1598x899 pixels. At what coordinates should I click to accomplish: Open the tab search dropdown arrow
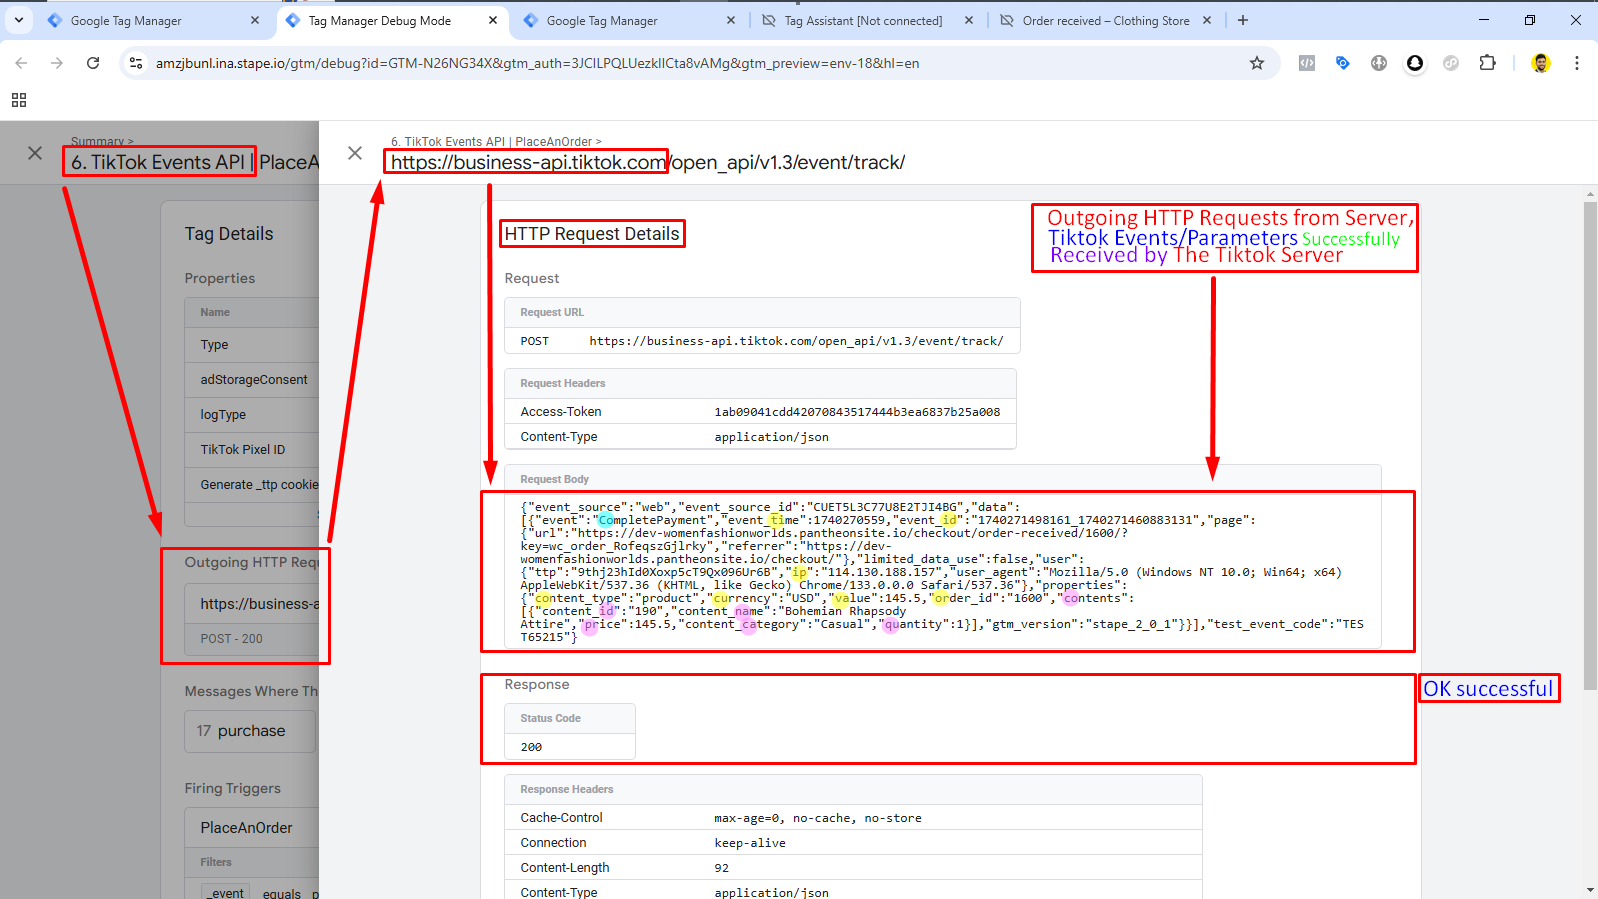click(18, 20)
